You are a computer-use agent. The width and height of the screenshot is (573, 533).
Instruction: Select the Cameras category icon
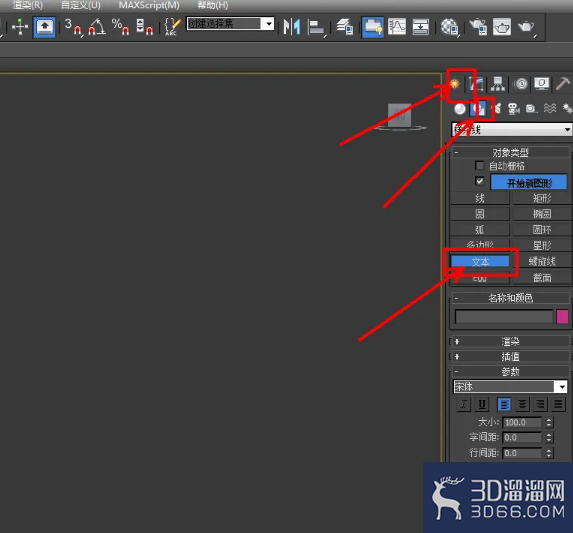tap(514, 108)
